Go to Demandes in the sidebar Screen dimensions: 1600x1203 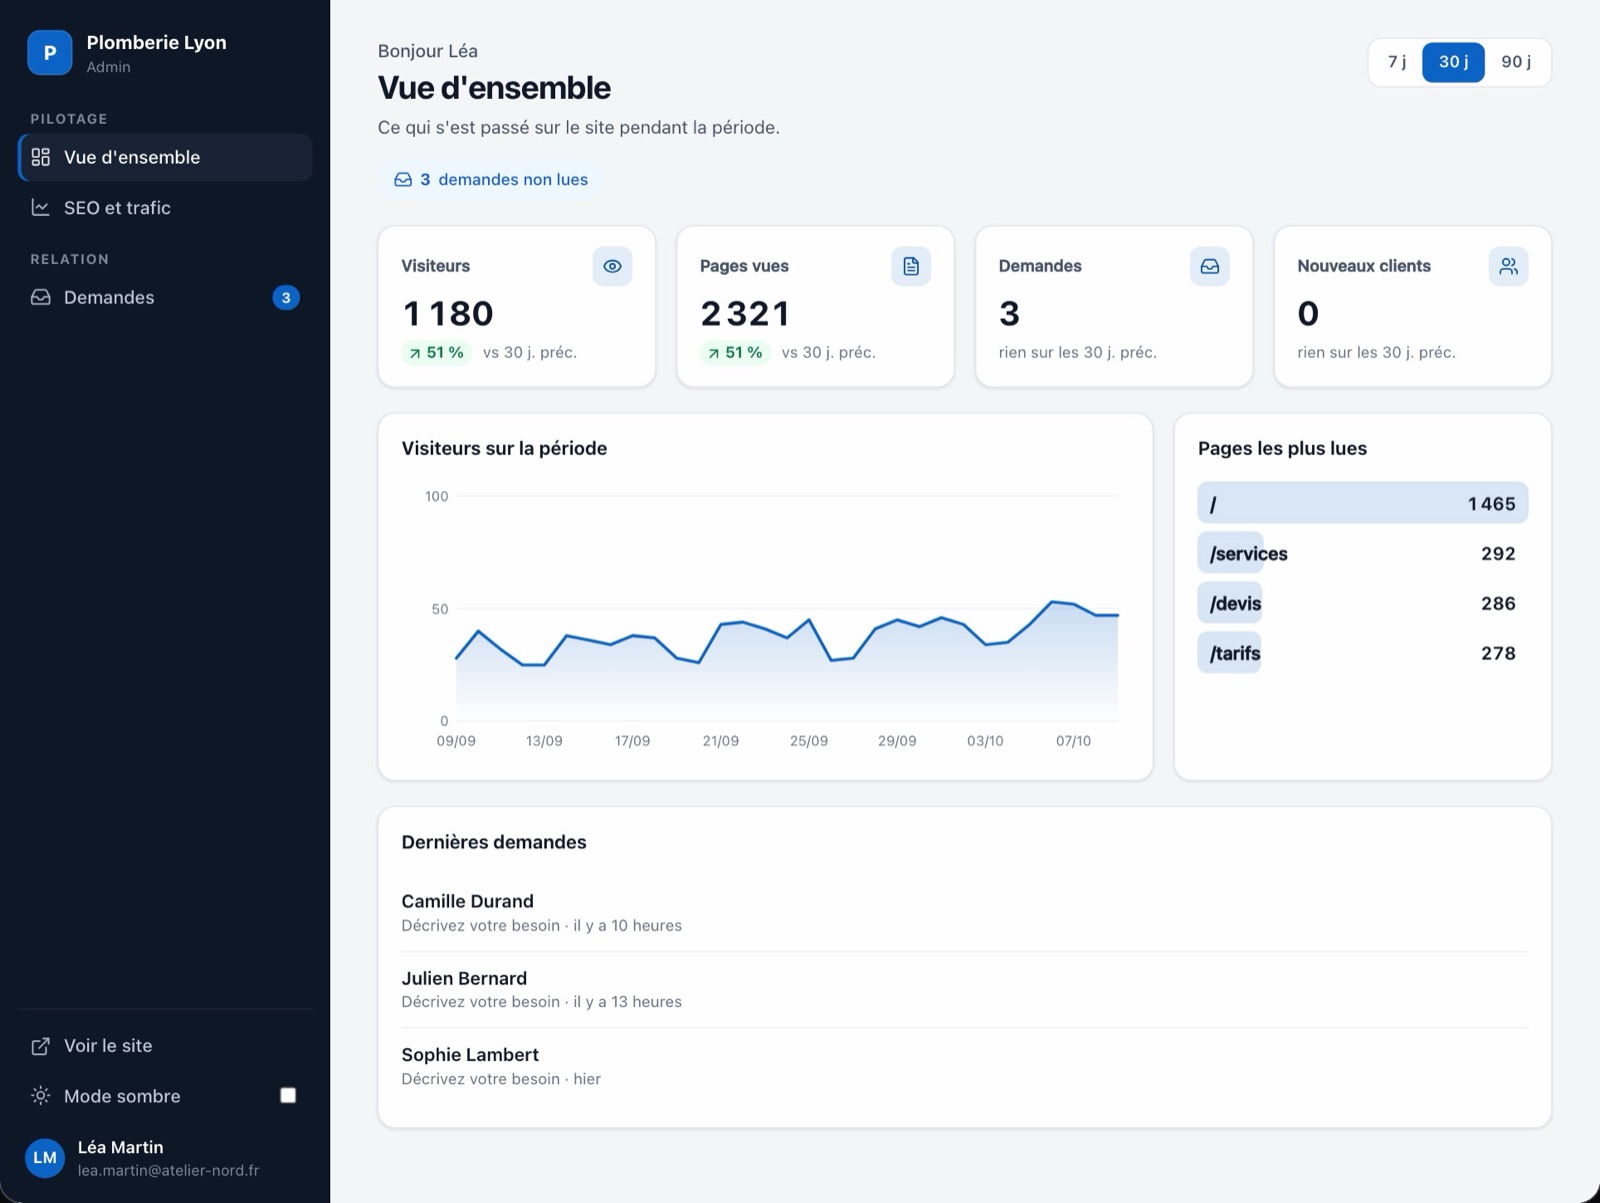point(166,297)
